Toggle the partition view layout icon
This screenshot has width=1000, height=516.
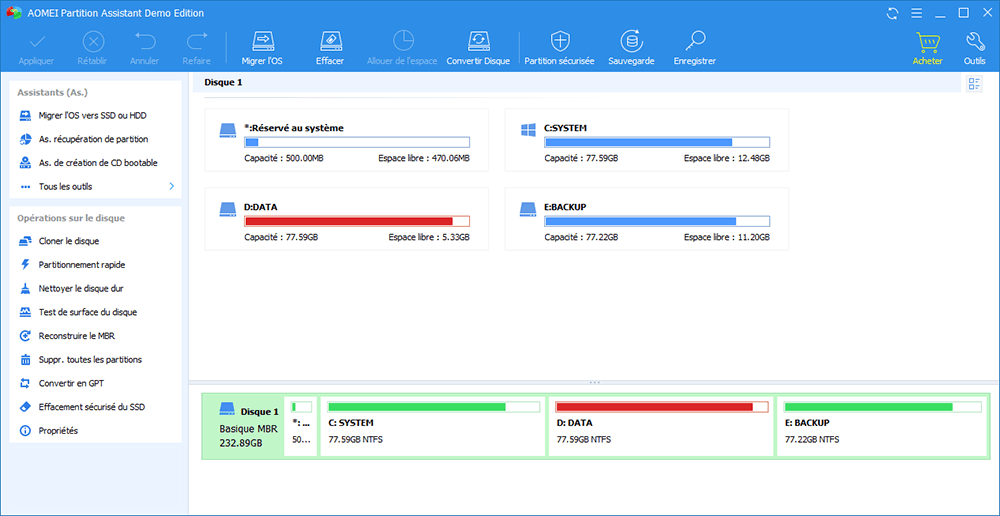[x=974, y=84]
